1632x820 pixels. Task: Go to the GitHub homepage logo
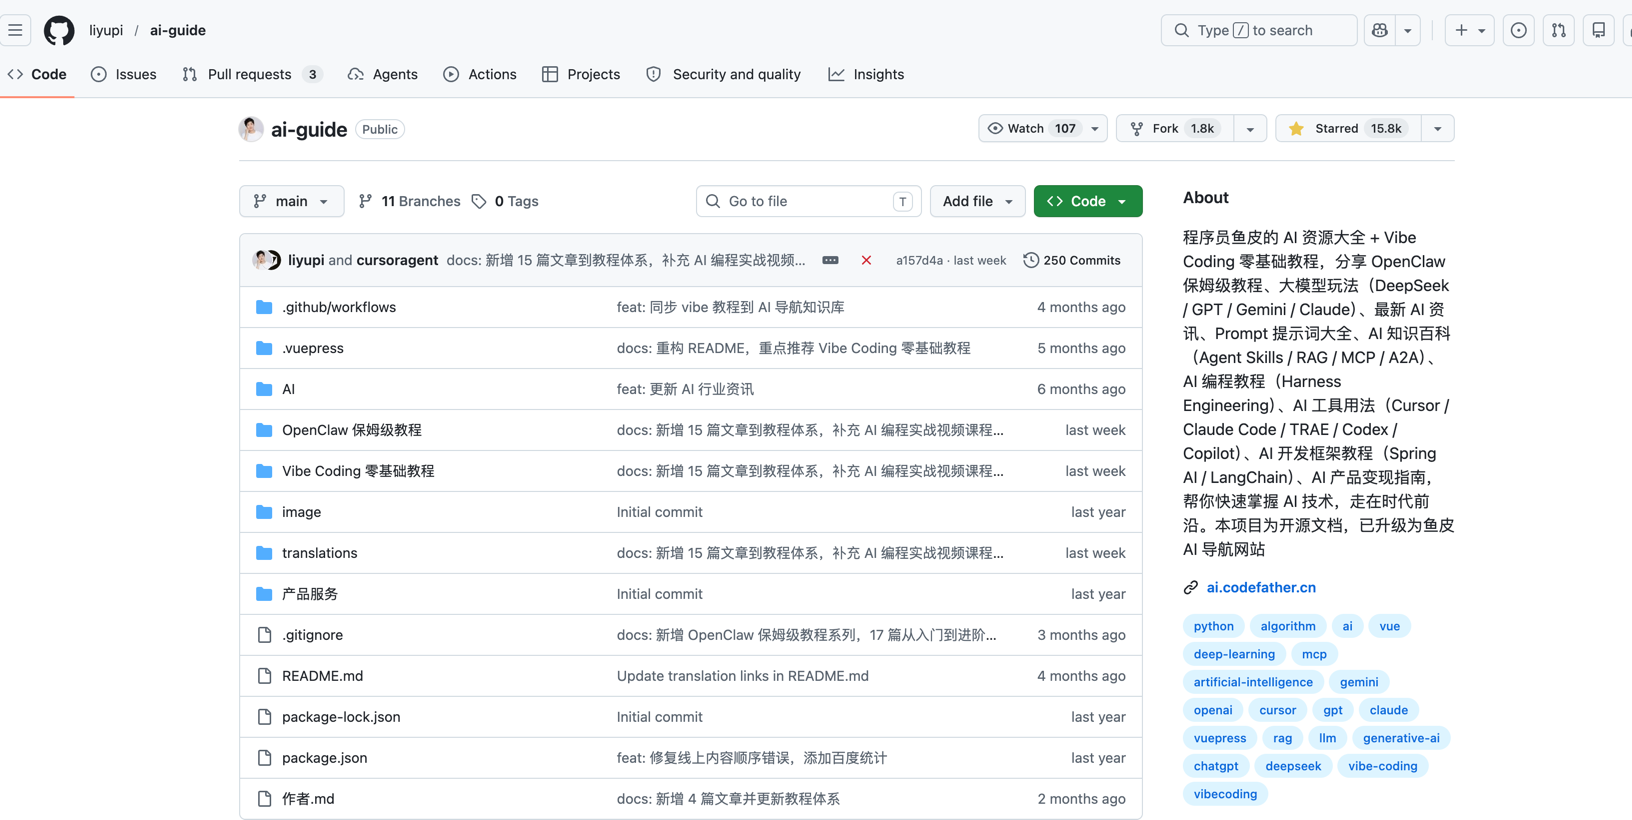59,30
